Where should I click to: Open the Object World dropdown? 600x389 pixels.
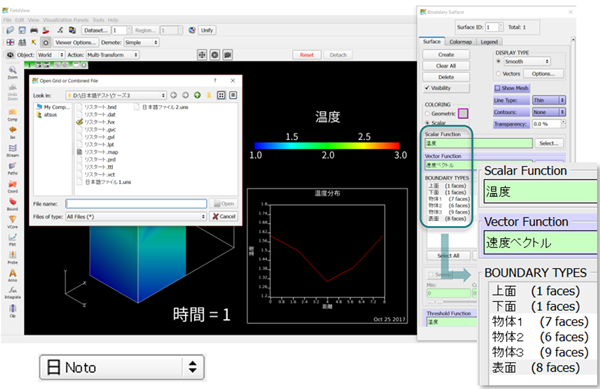click(50, 55)
